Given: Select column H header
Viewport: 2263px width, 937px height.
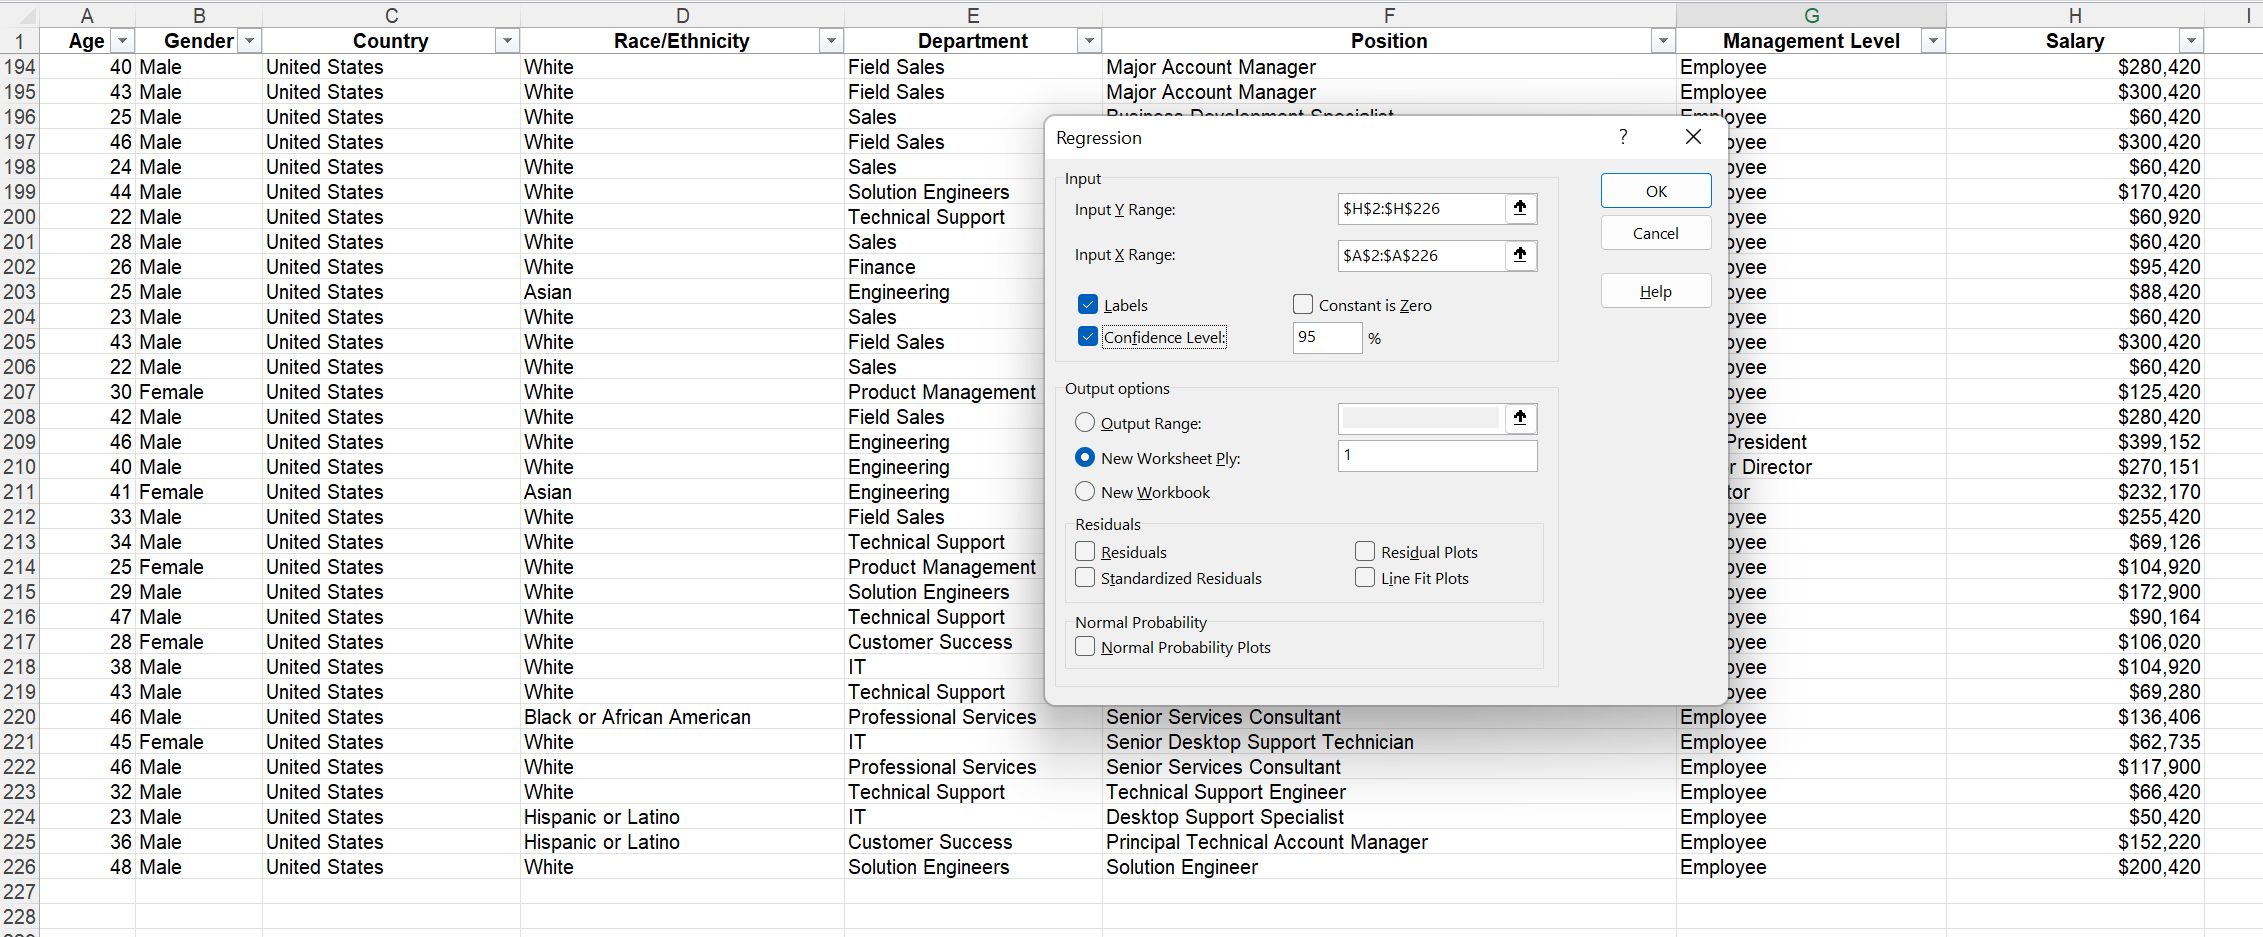Looking at the screenshot, I should 2075,15.
